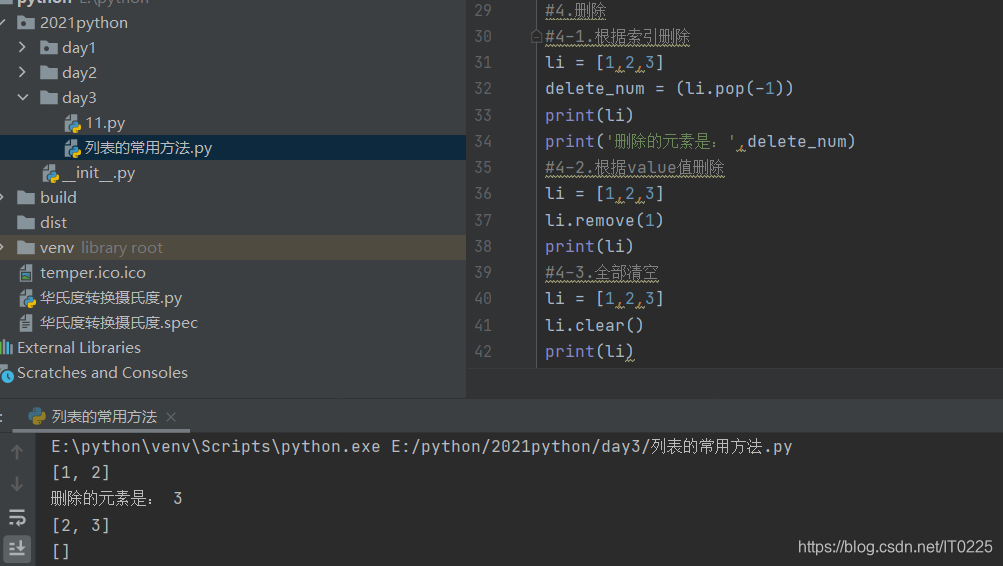Click line number 41 in gutter
The width and height of the screenshot is (1003, 566).
[483, 325]
